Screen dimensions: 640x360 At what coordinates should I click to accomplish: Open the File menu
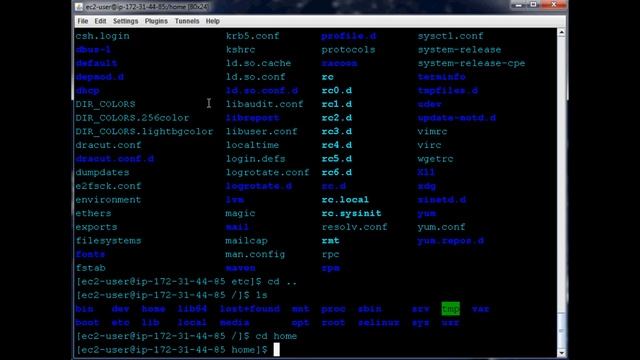pos(82,21)
